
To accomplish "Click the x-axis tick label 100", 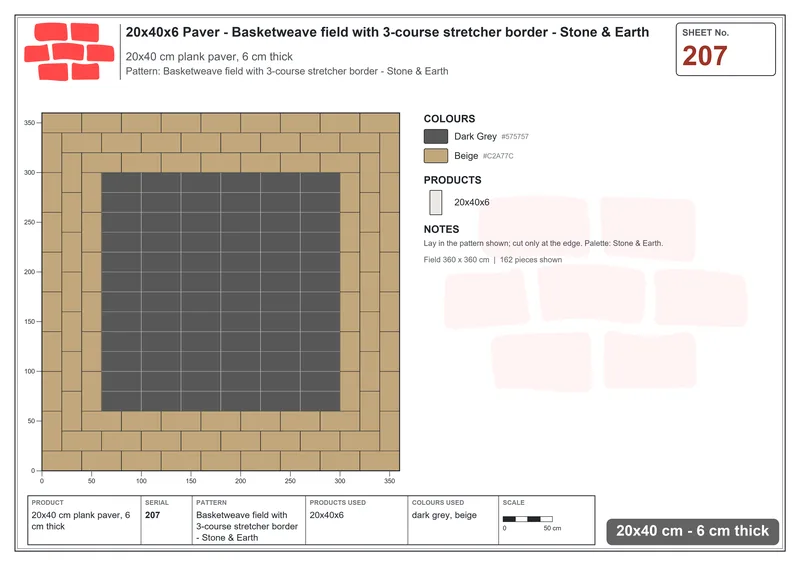I will pos(141,481).
